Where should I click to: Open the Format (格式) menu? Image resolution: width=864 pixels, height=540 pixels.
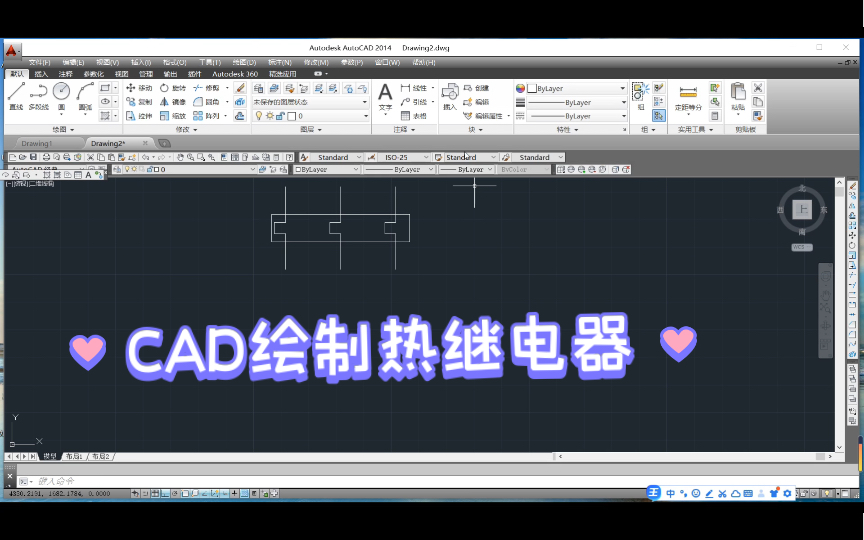click(x=175, y=62)
